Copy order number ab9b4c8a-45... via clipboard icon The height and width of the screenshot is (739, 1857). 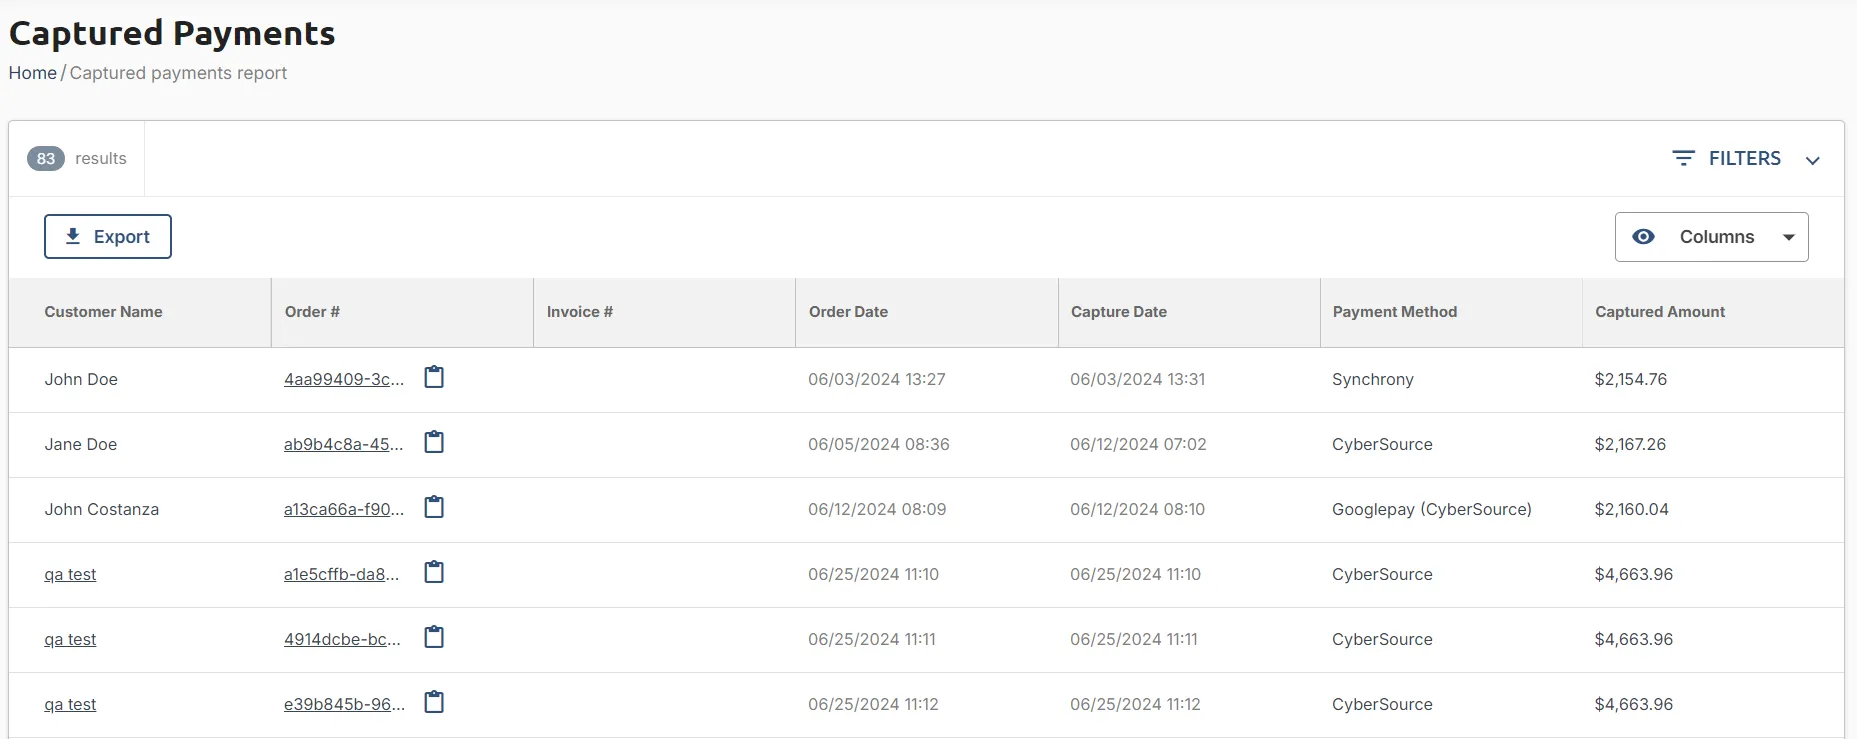pos(434,442)
